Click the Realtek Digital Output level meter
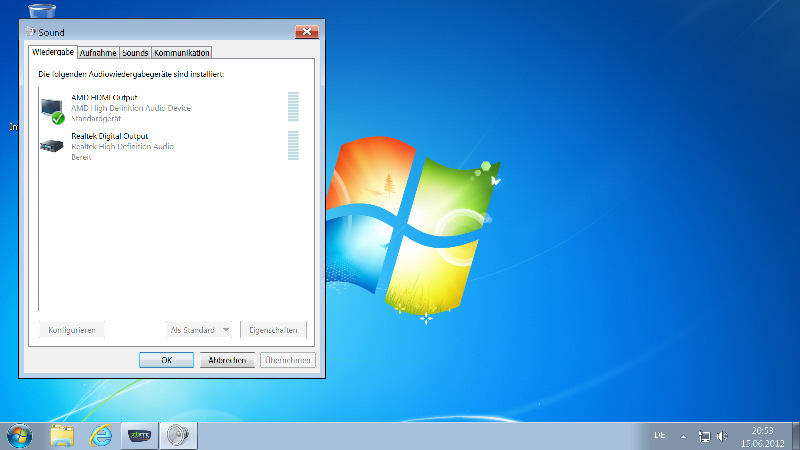The width and height of the screenshot is (800, 450). tap(293, 145)
